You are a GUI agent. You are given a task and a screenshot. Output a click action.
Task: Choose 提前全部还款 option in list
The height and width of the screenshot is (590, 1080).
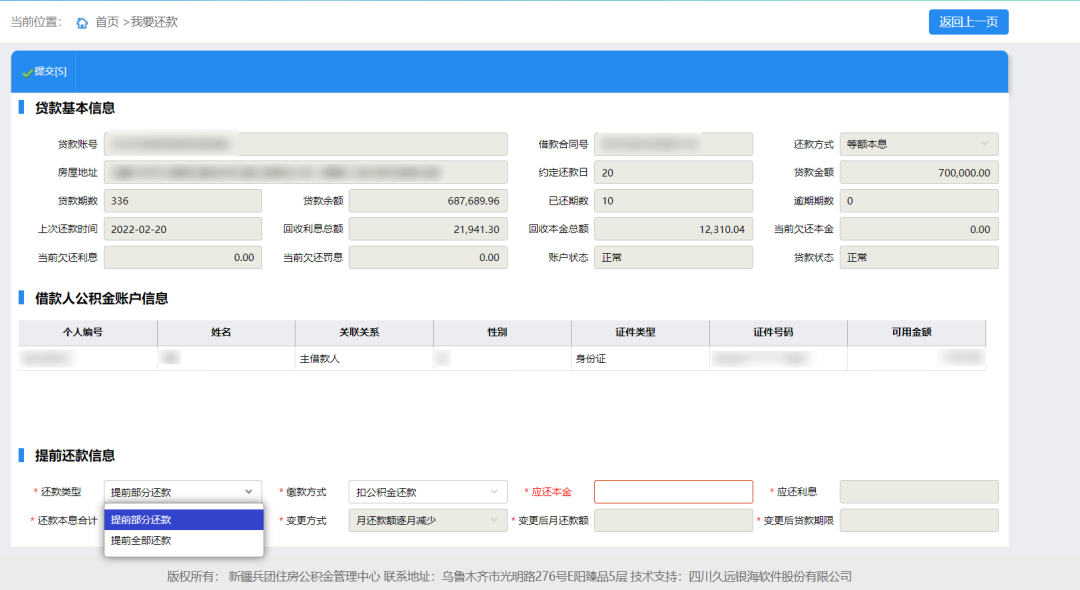(x=183, y=541)
